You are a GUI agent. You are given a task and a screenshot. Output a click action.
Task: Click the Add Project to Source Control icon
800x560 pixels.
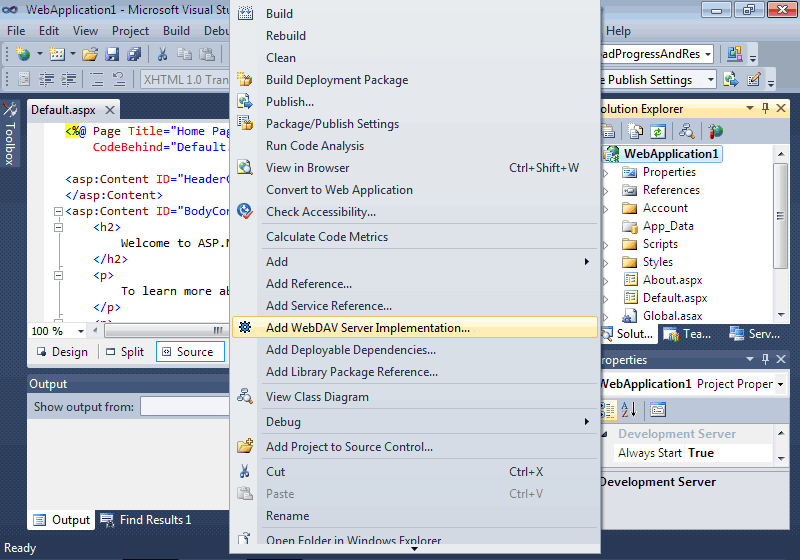[x=245, y=446]
